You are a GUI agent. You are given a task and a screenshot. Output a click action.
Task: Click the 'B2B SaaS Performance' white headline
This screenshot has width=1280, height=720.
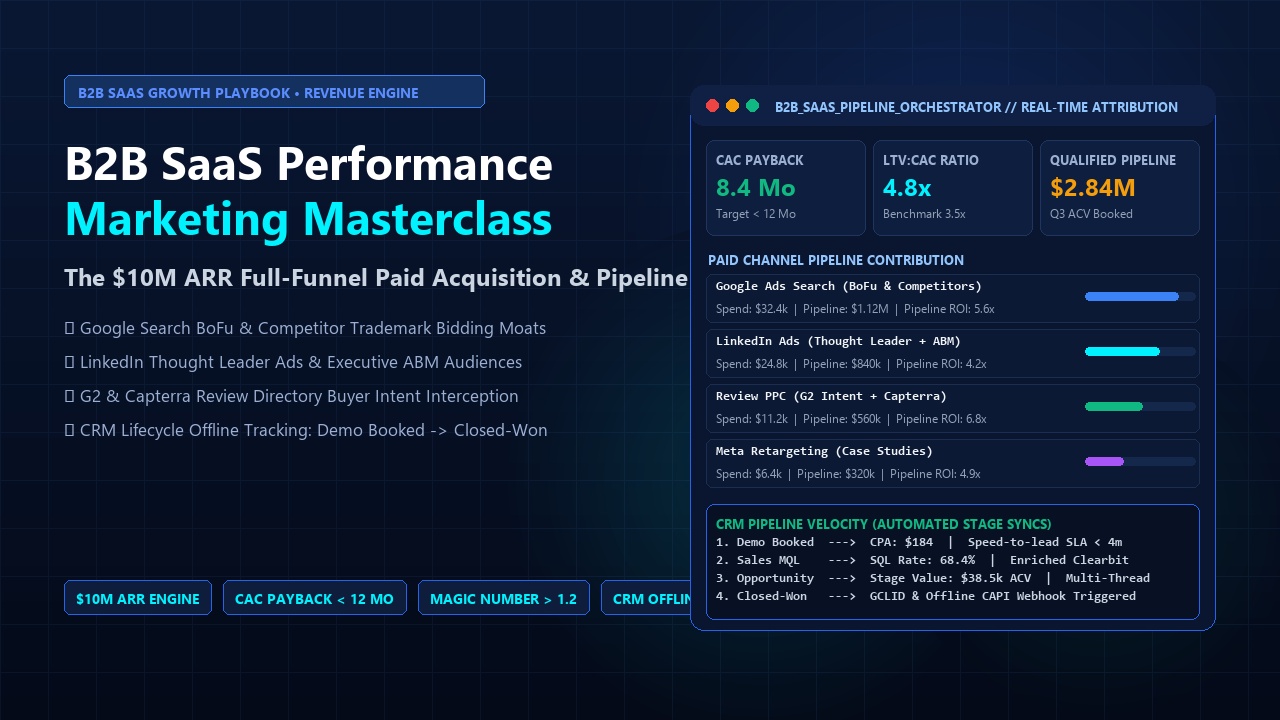click(x=308, y=164)
